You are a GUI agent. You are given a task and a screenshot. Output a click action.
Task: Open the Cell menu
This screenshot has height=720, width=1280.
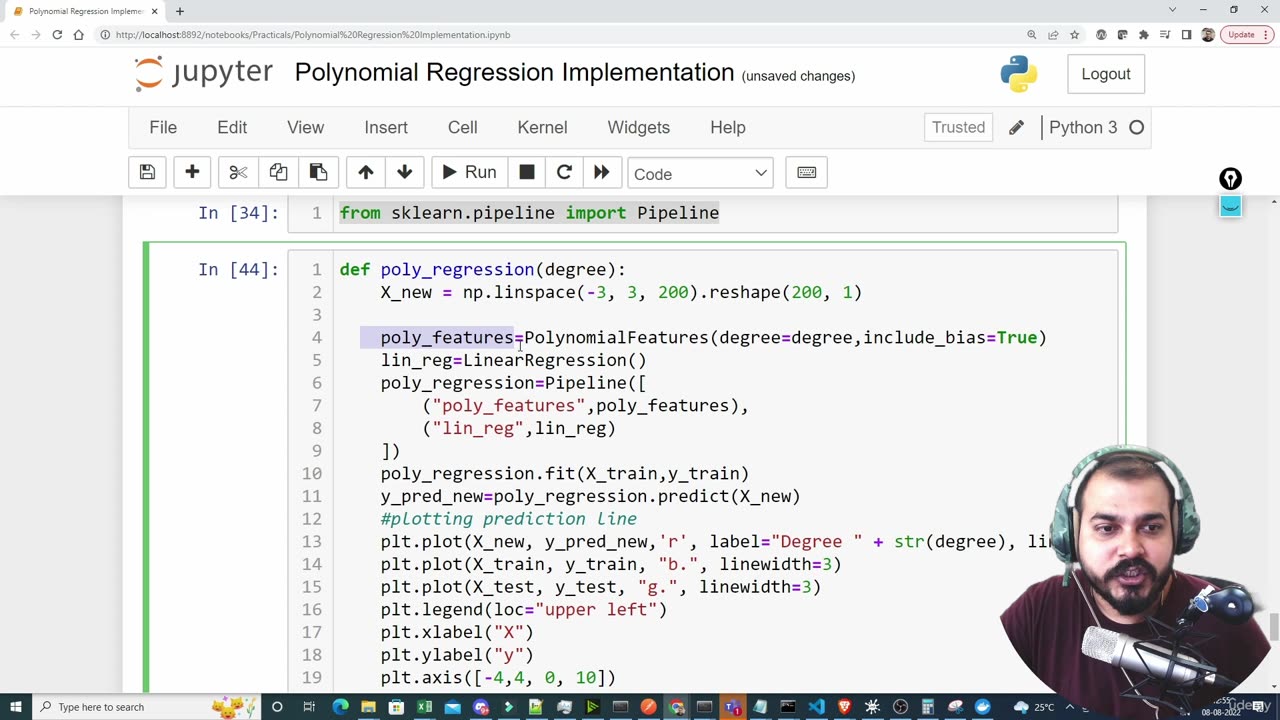[463, 127]
